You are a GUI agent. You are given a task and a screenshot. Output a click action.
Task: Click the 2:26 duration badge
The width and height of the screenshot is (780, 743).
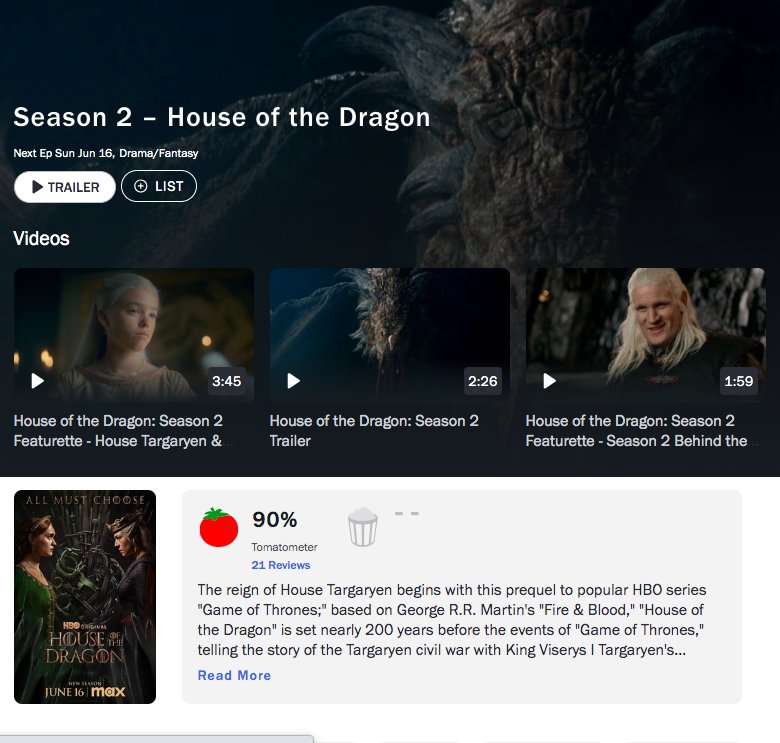coord(483,381)
